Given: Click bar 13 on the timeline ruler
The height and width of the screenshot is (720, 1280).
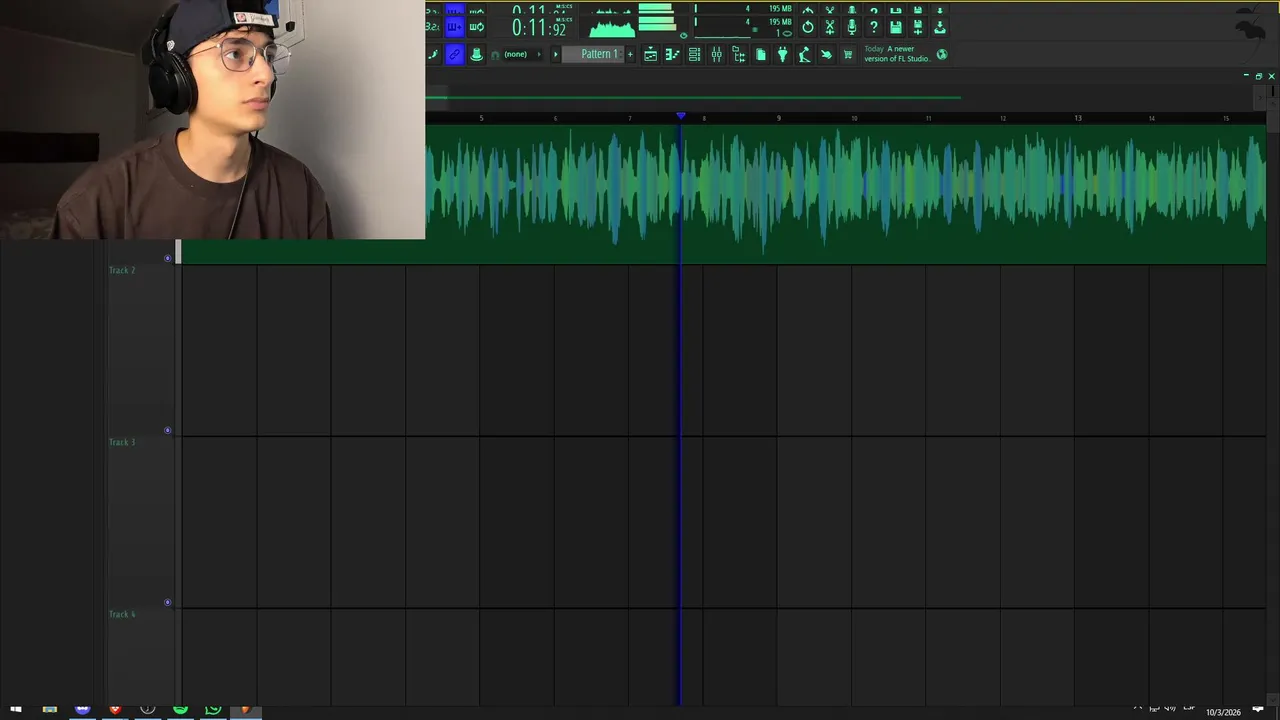Looking at the screenshot, I should tap(1078, 118).
